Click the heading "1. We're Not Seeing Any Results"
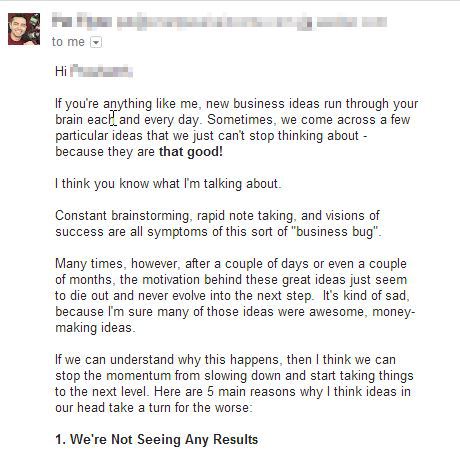This screenshot has width=460, height=455. (157, 439)
